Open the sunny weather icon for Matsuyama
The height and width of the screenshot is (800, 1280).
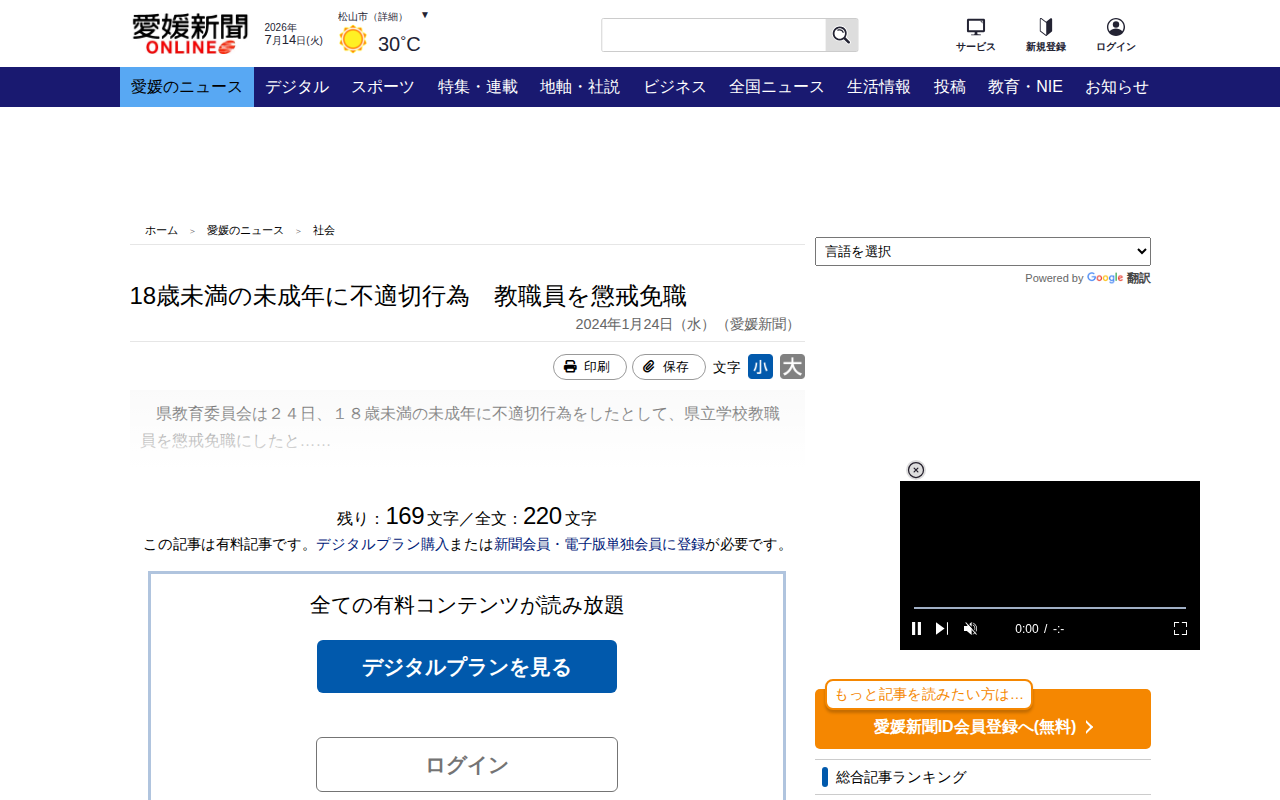coord(353,40)
